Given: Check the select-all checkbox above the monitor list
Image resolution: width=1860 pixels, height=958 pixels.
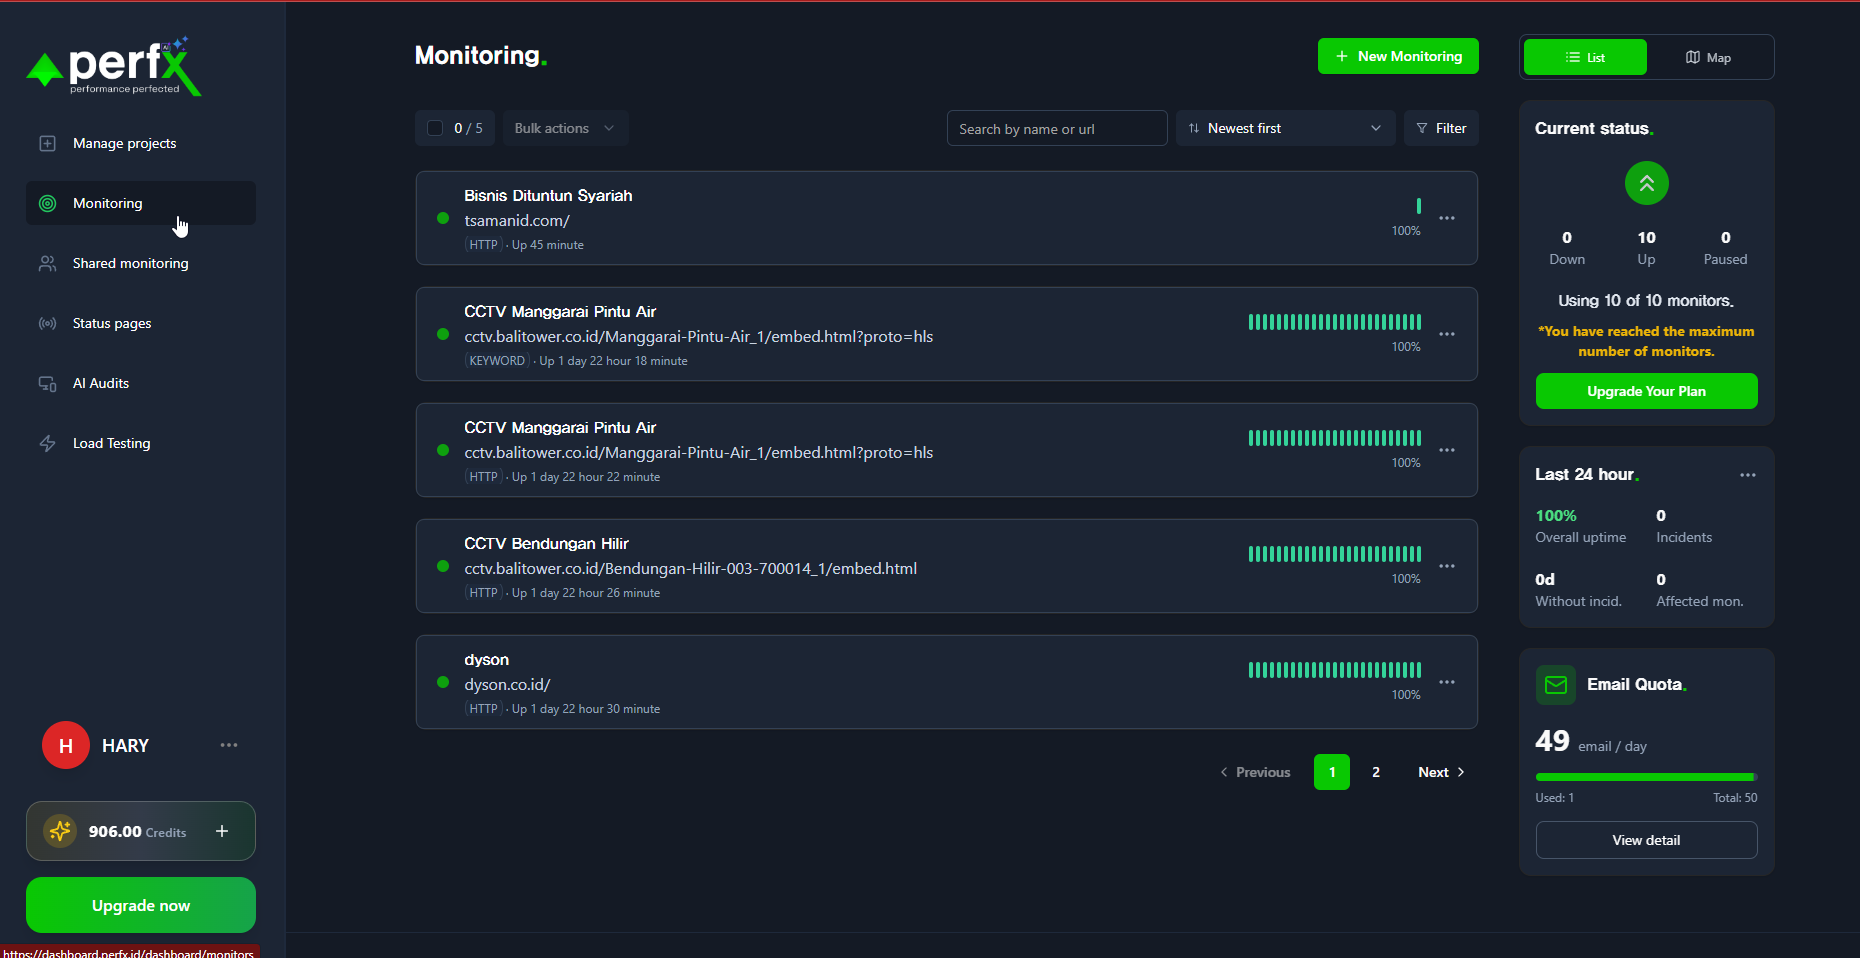Looking at the screenshot, I should click(x=435, y=128).
